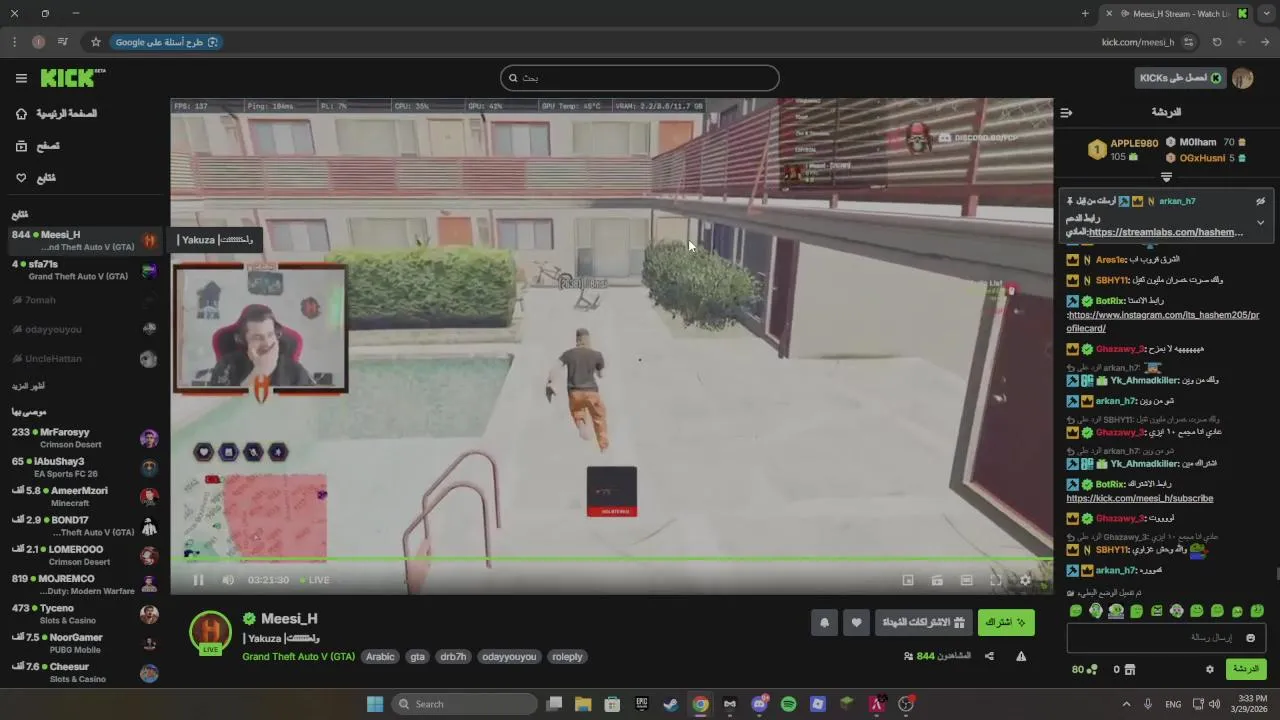Open the offline 7omah channel
Viewport: 1280px width, 720px height.
coord(85,300)
